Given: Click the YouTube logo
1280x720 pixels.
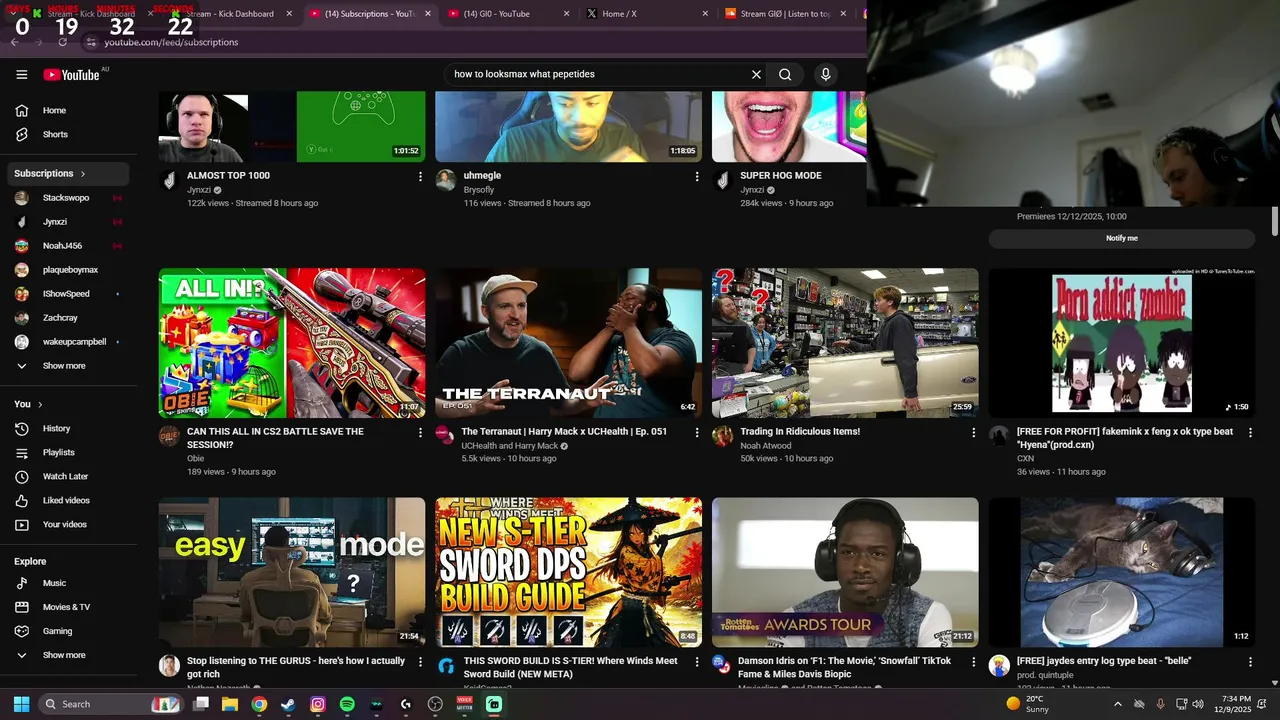Looking at the screenshot, I should tap(71, 75).
